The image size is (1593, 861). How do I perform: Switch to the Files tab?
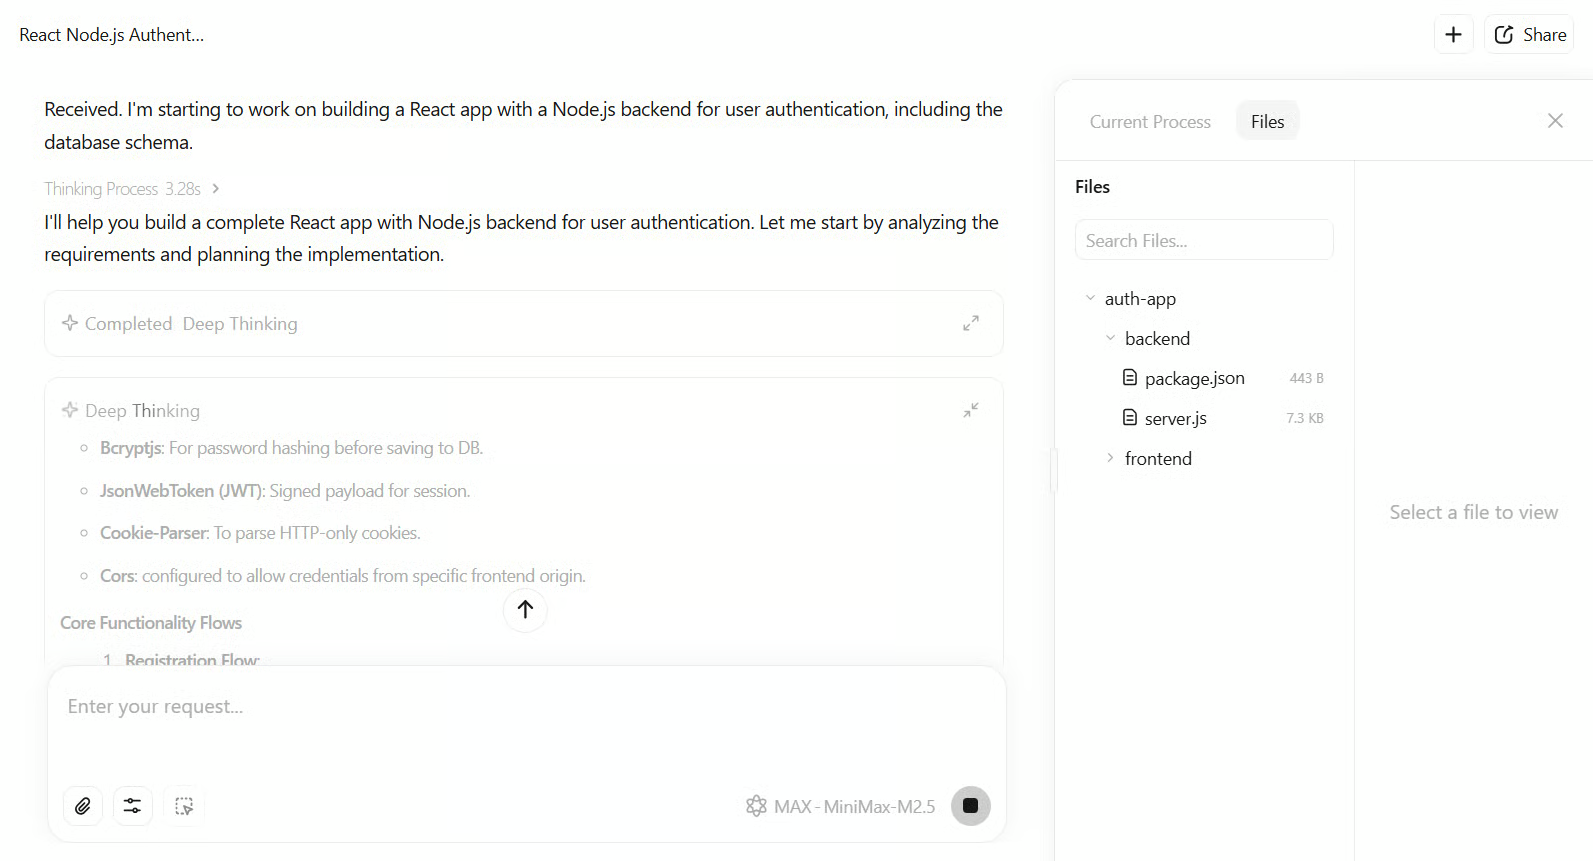coord(1267,122)
